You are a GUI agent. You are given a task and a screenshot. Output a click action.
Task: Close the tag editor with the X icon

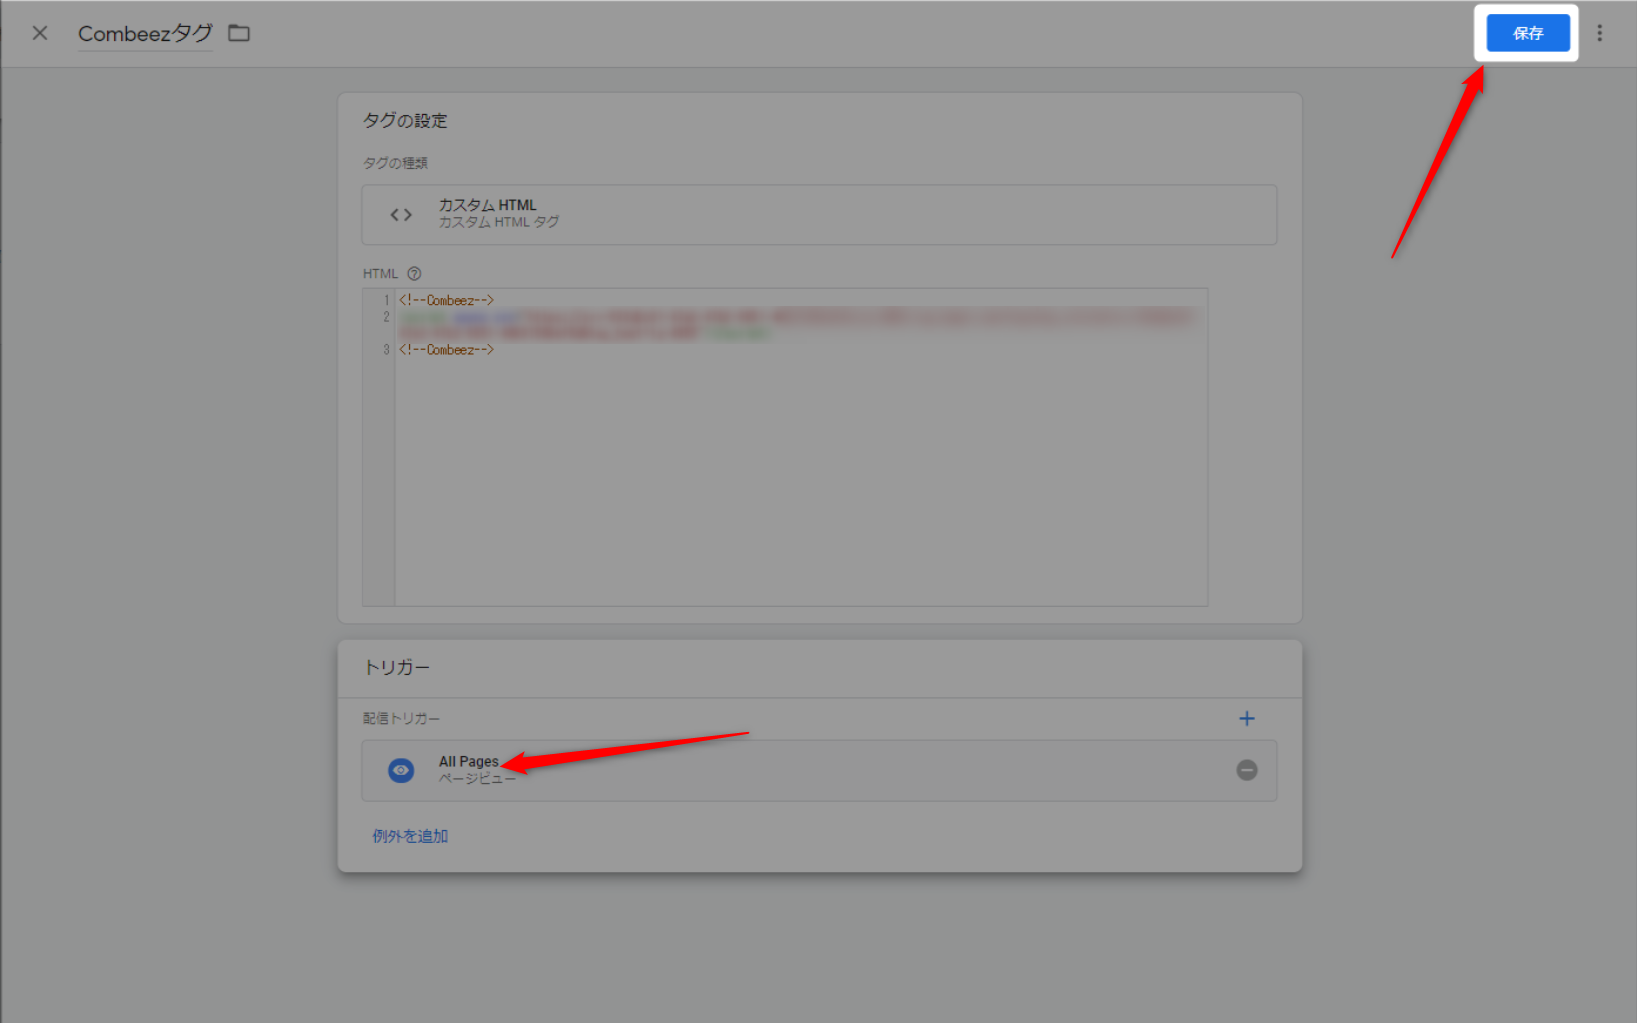click(x=40, y=33)
